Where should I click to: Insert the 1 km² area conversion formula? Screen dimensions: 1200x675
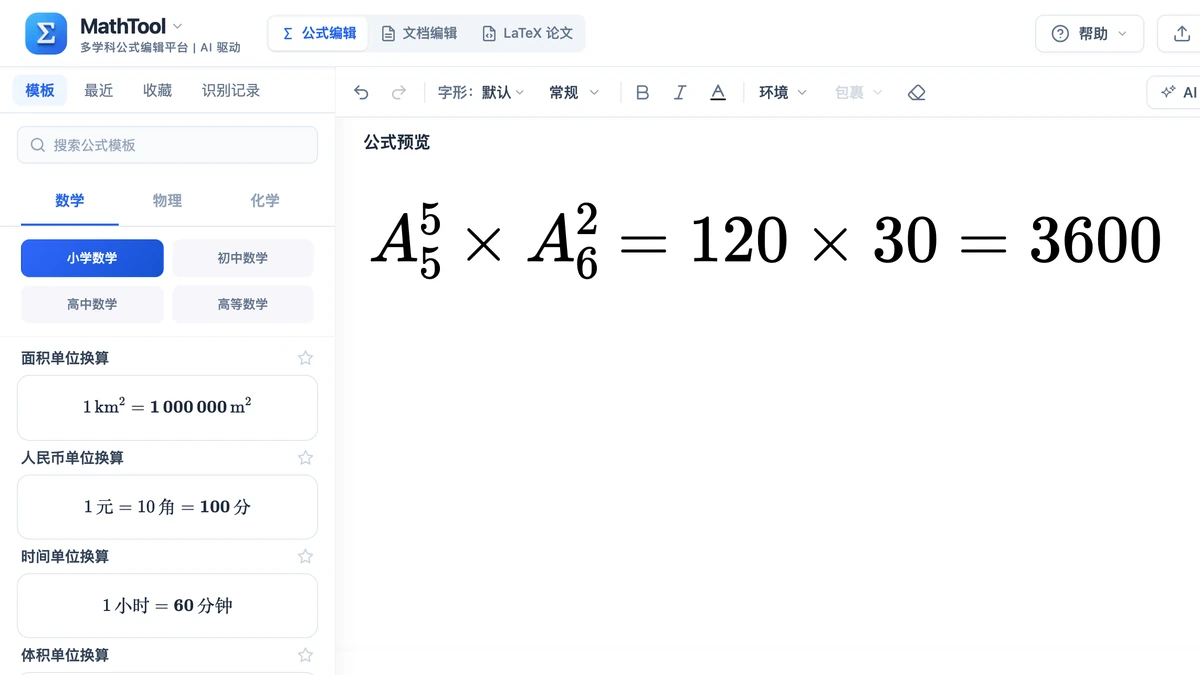pyautogui.click(x=167, y=407)
